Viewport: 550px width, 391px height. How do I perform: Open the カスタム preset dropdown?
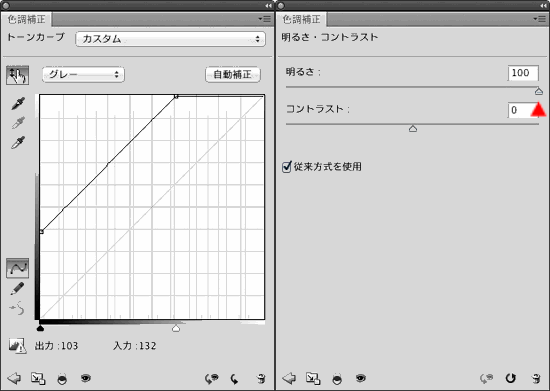click(x=170, y=39)
